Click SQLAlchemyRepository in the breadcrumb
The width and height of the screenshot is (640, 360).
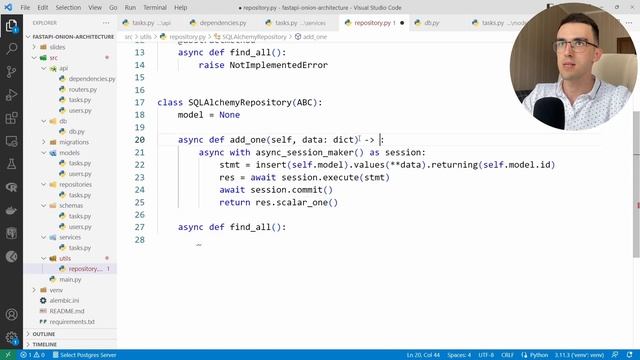coord(254,37)
